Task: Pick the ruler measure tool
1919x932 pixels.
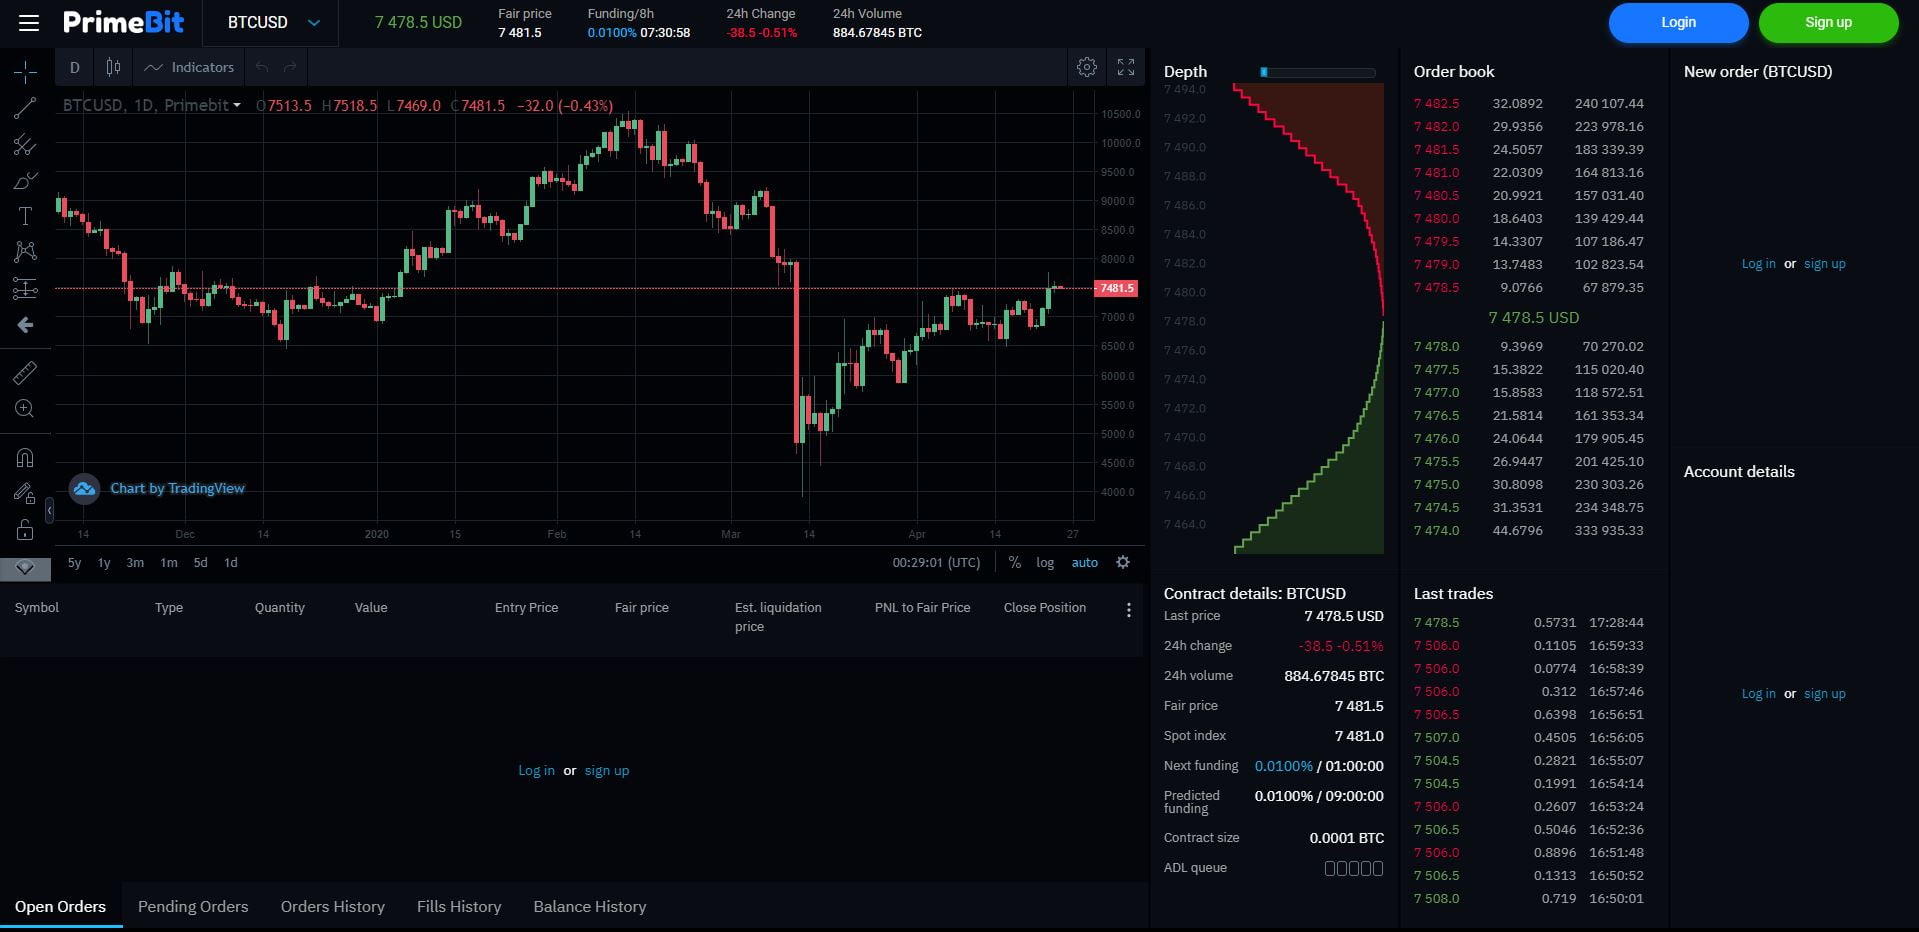Action: coord(25,373)
